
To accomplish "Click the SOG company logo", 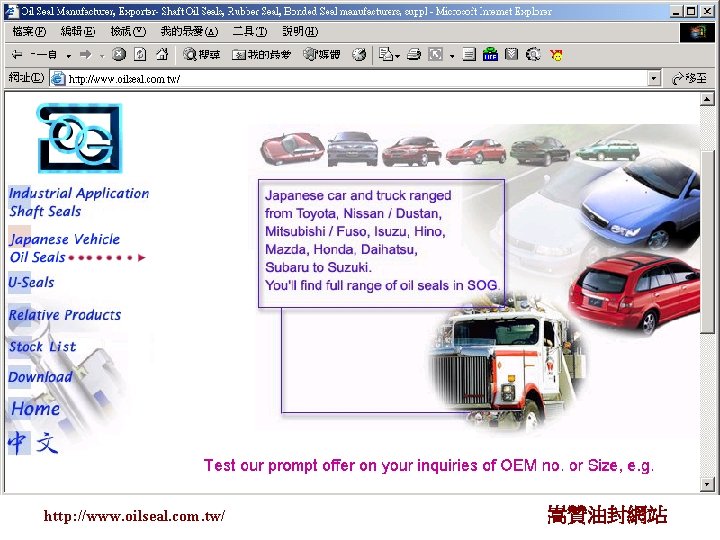I will [79, 138].
